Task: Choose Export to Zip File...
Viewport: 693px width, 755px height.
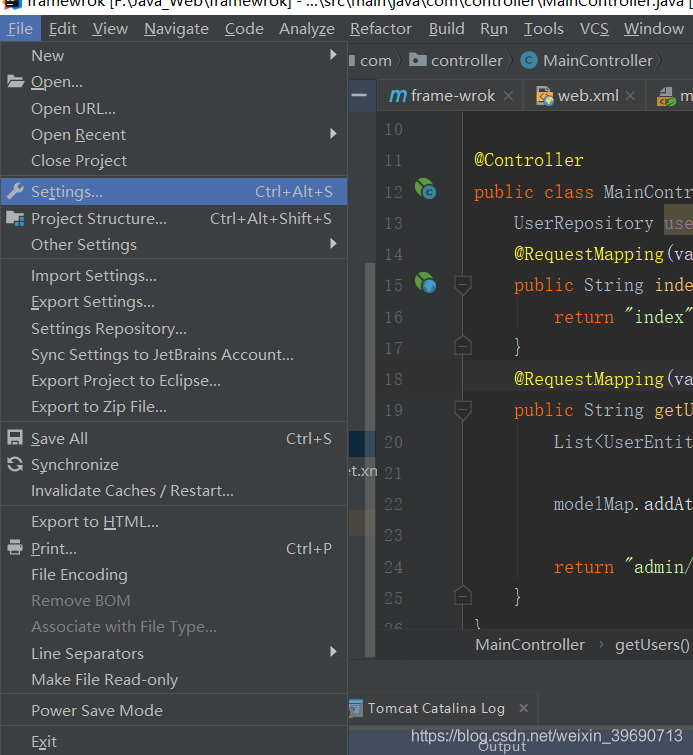Action: click(x=174, y=407)
